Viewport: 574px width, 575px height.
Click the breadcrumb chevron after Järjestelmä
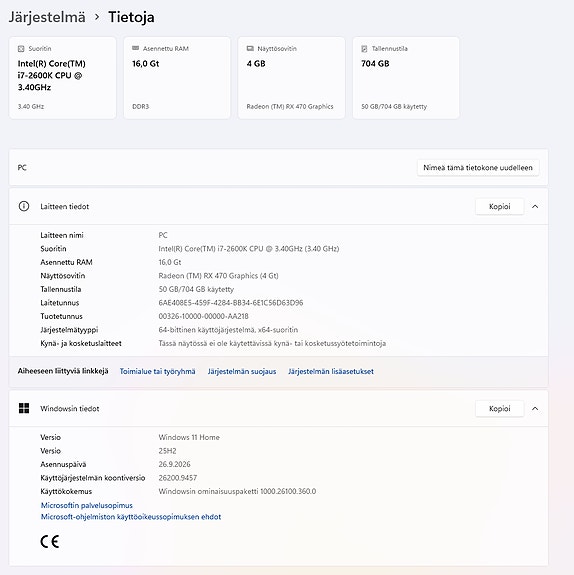(x=97, y=17)
